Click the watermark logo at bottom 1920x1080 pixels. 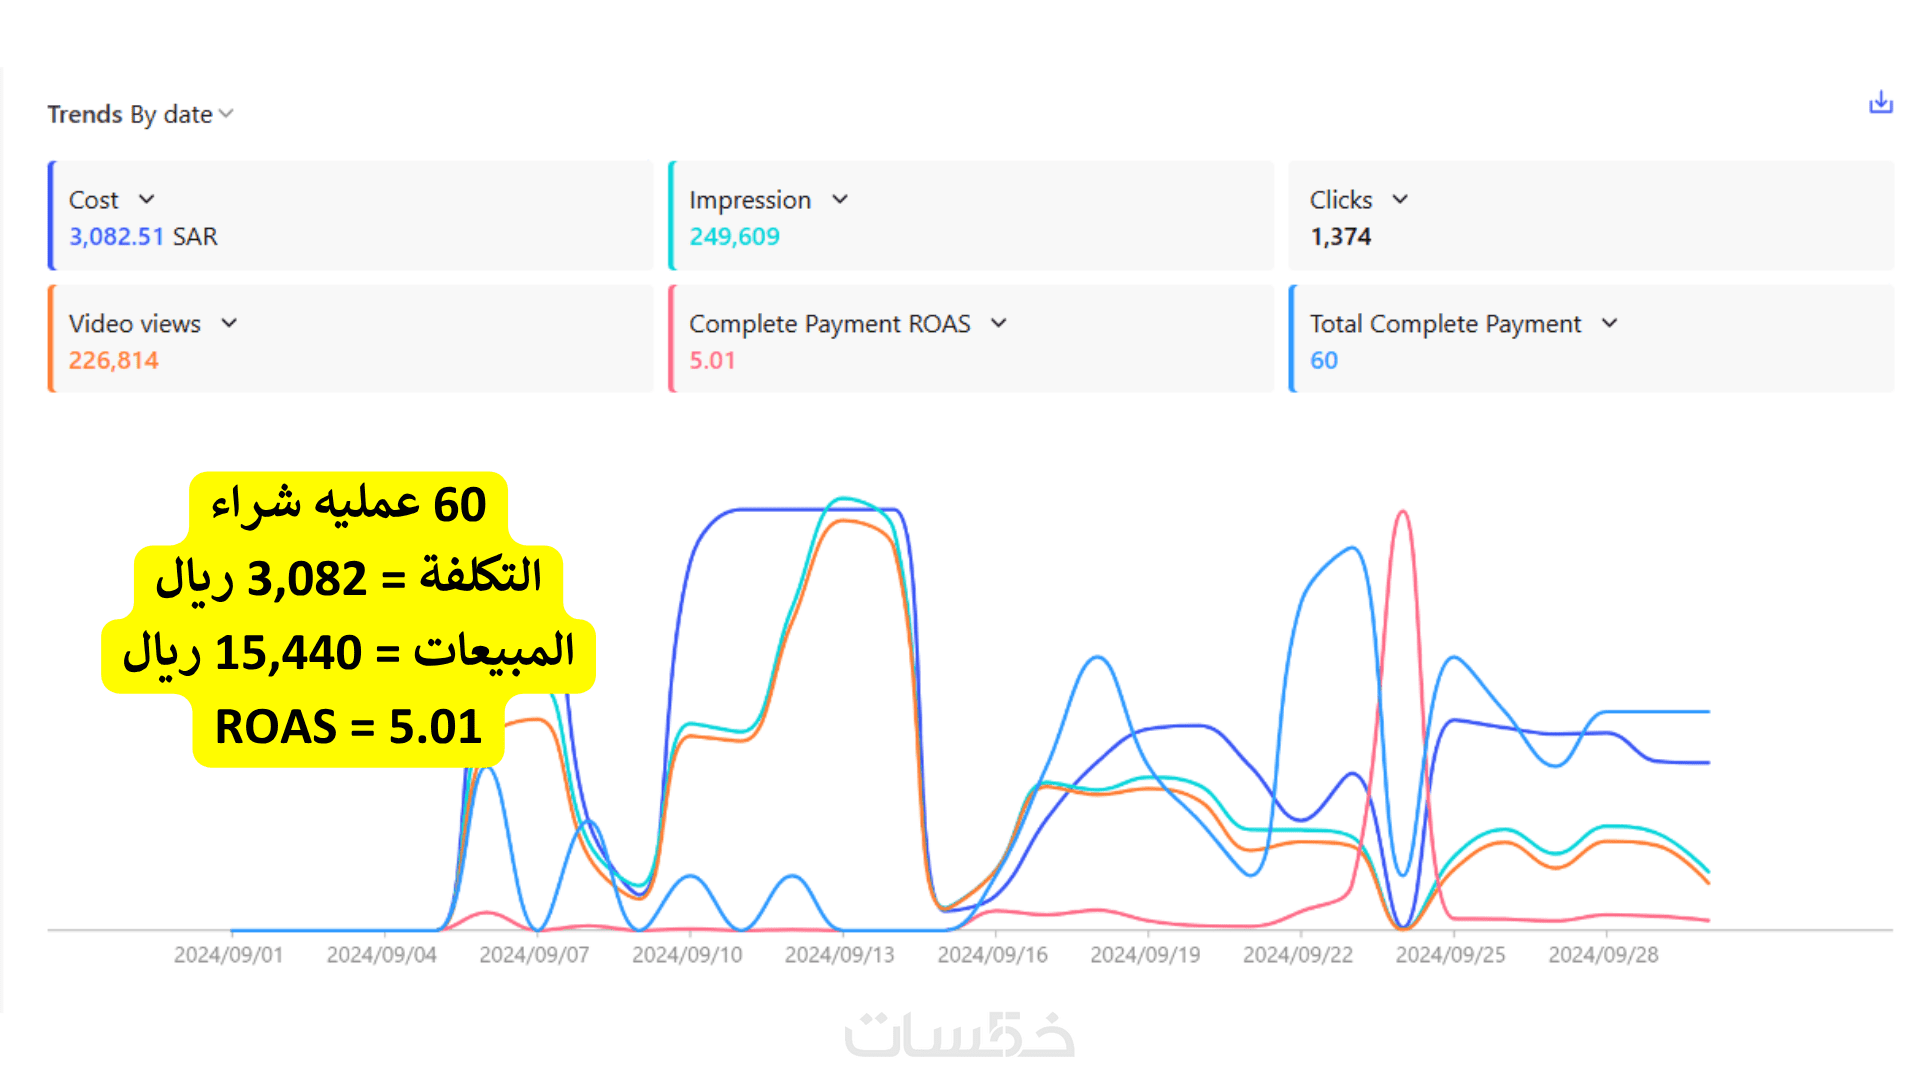(x=959, y=1035)
